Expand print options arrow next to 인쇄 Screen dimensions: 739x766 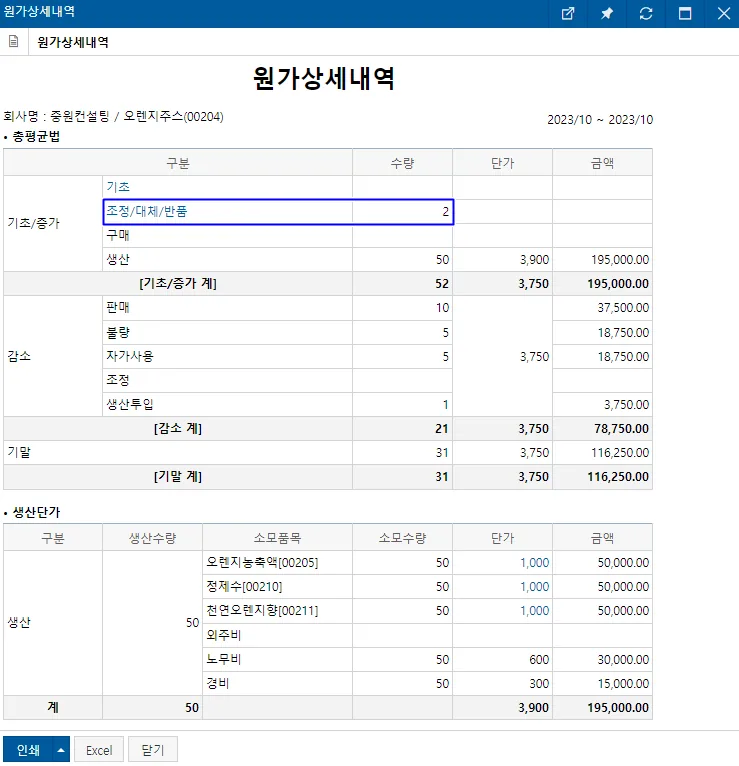click(61, 750)
